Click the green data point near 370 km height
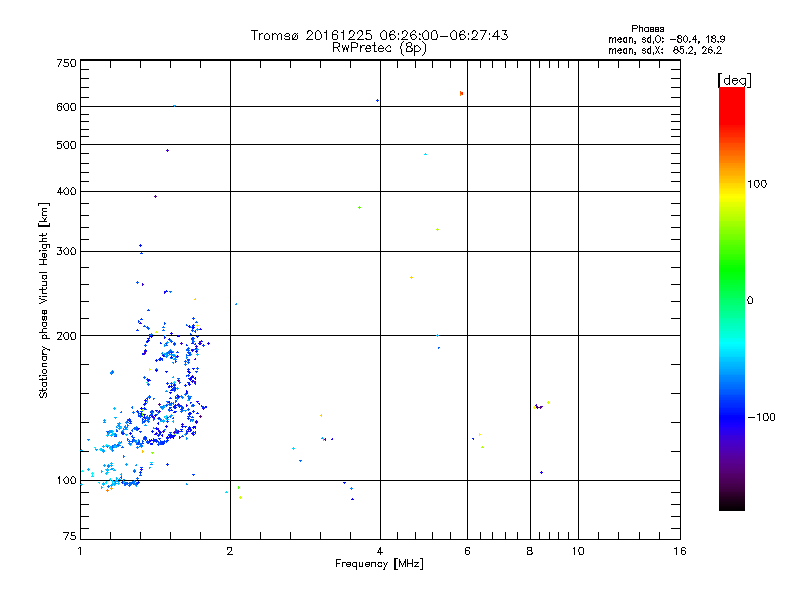Viewport: 800px width, 600px height. point(360,208)
